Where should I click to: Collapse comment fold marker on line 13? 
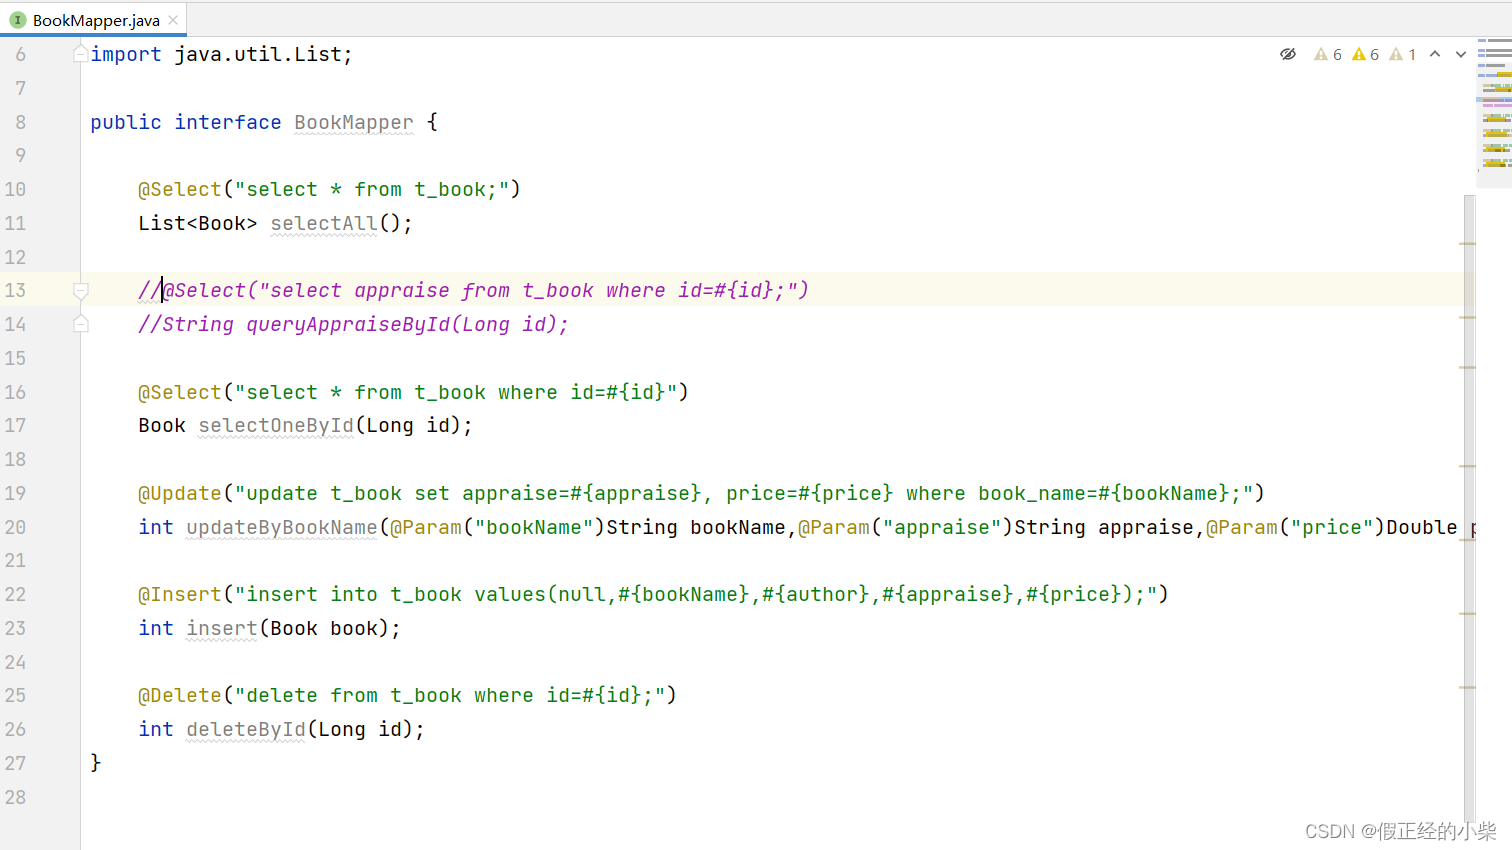pos(81,290)
